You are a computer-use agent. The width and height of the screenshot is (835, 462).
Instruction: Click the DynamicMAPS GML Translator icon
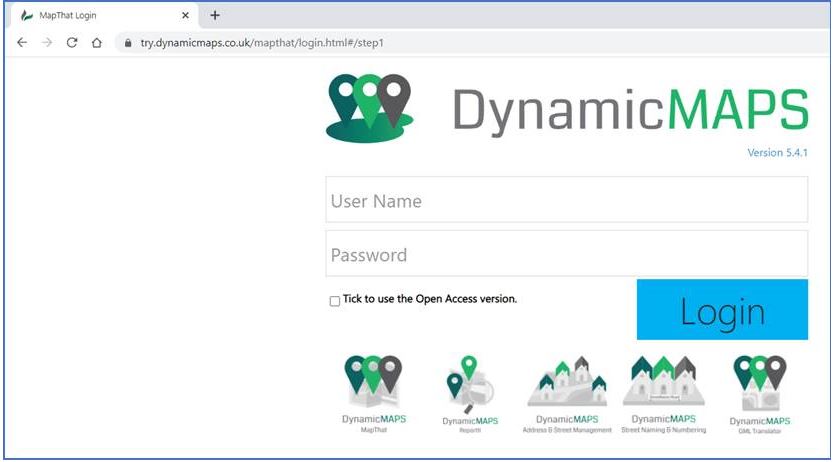click(x=759, y=394)
